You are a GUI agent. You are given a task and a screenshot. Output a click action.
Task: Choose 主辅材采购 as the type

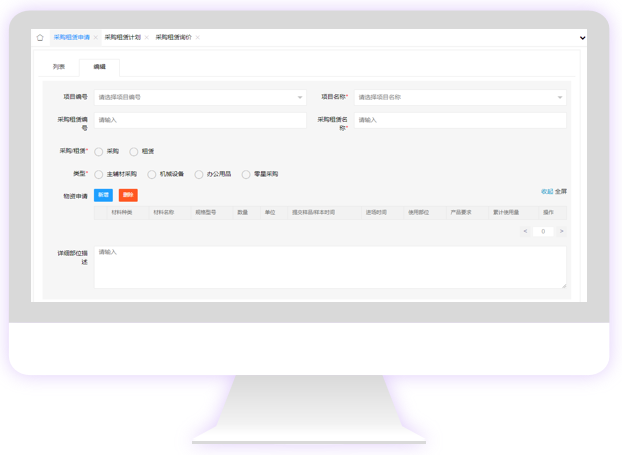[99, 174]
